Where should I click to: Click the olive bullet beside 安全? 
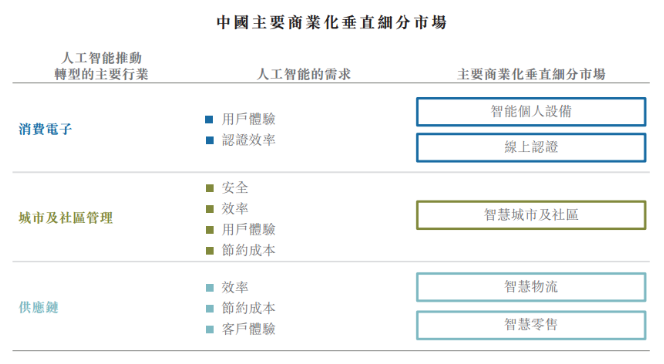(x=210, y=188)
